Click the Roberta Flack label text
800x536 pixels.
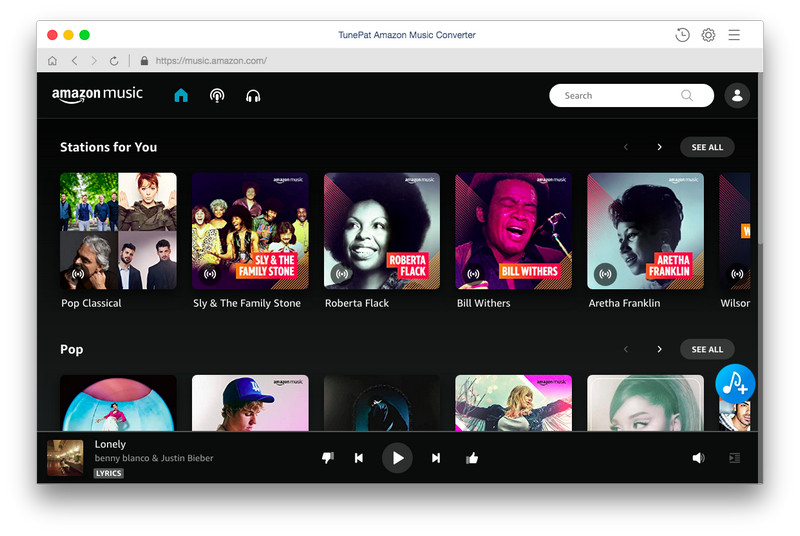[x=357, y=303]
